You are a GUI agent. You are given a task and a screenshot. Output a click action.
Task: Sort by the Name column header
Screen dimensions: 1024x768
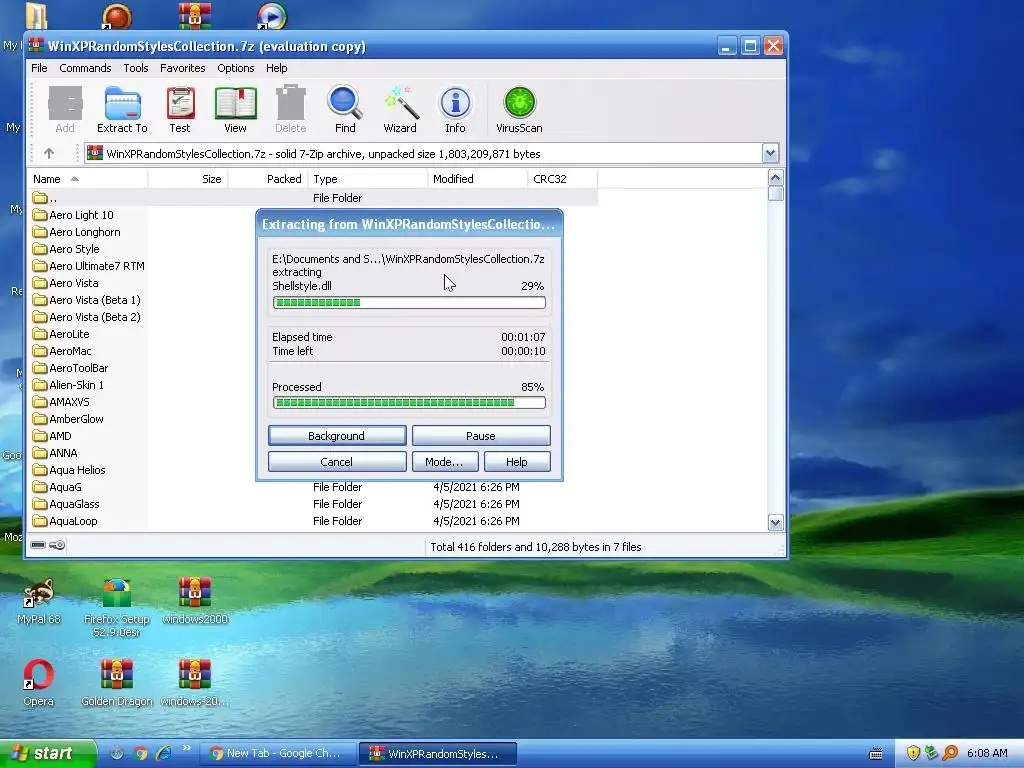pos(88,179)
